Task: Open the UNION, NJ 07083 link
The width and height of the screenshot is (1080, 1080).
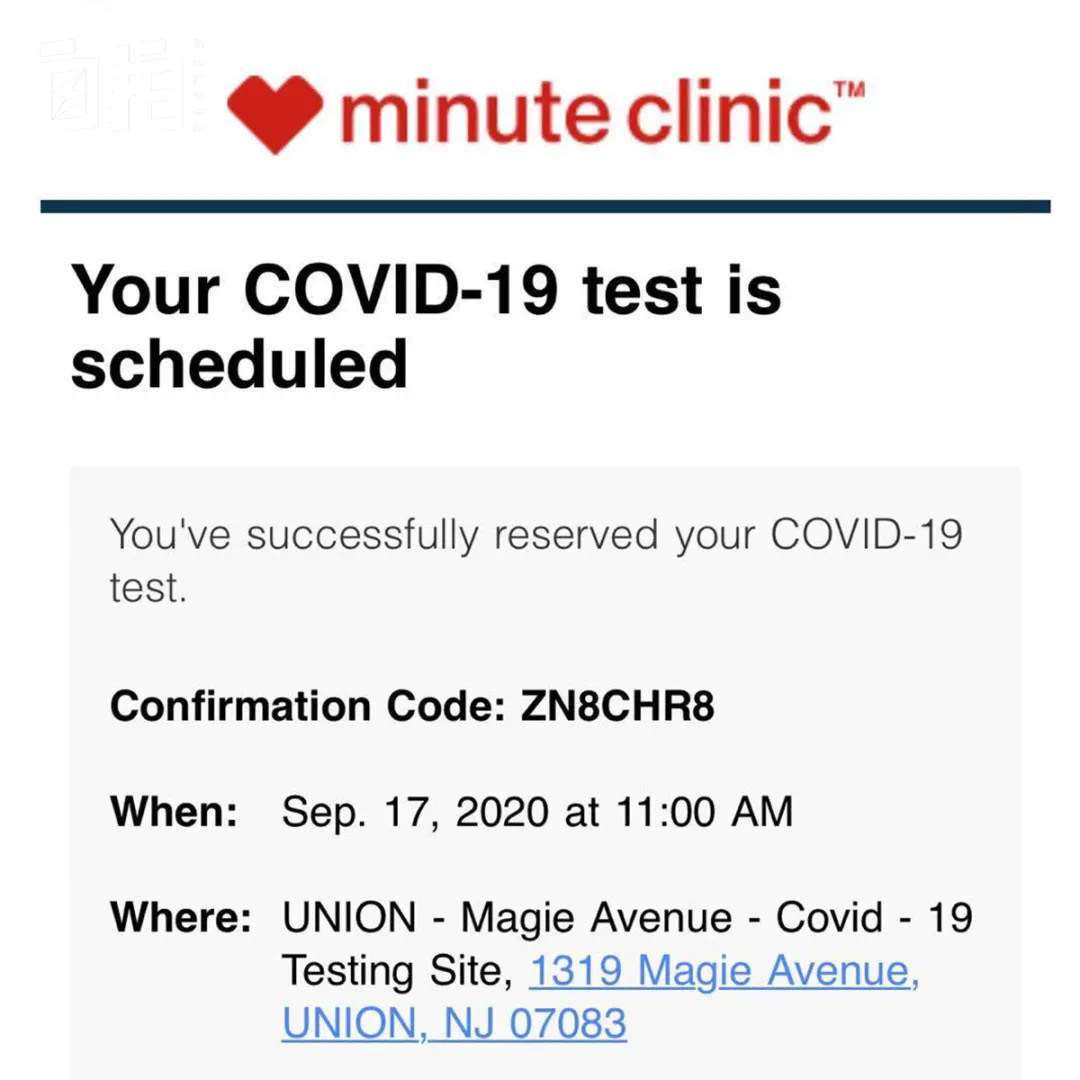Action: click(454, 1023)
